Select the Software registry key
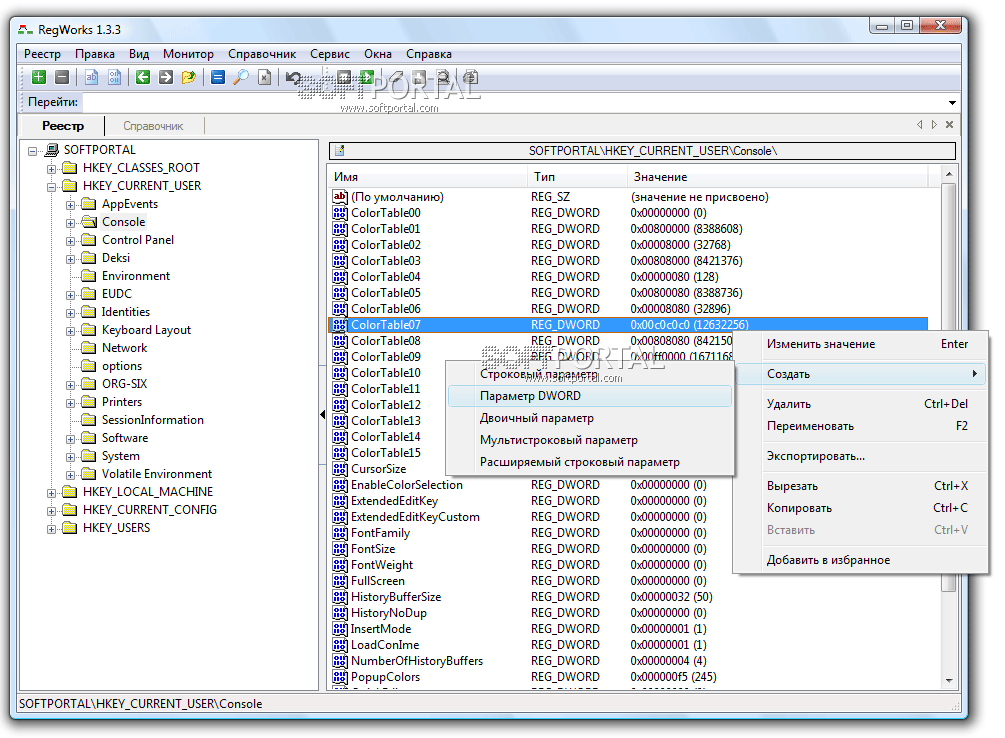Viewport: 1005px width, 738px height. click(124, 438)
